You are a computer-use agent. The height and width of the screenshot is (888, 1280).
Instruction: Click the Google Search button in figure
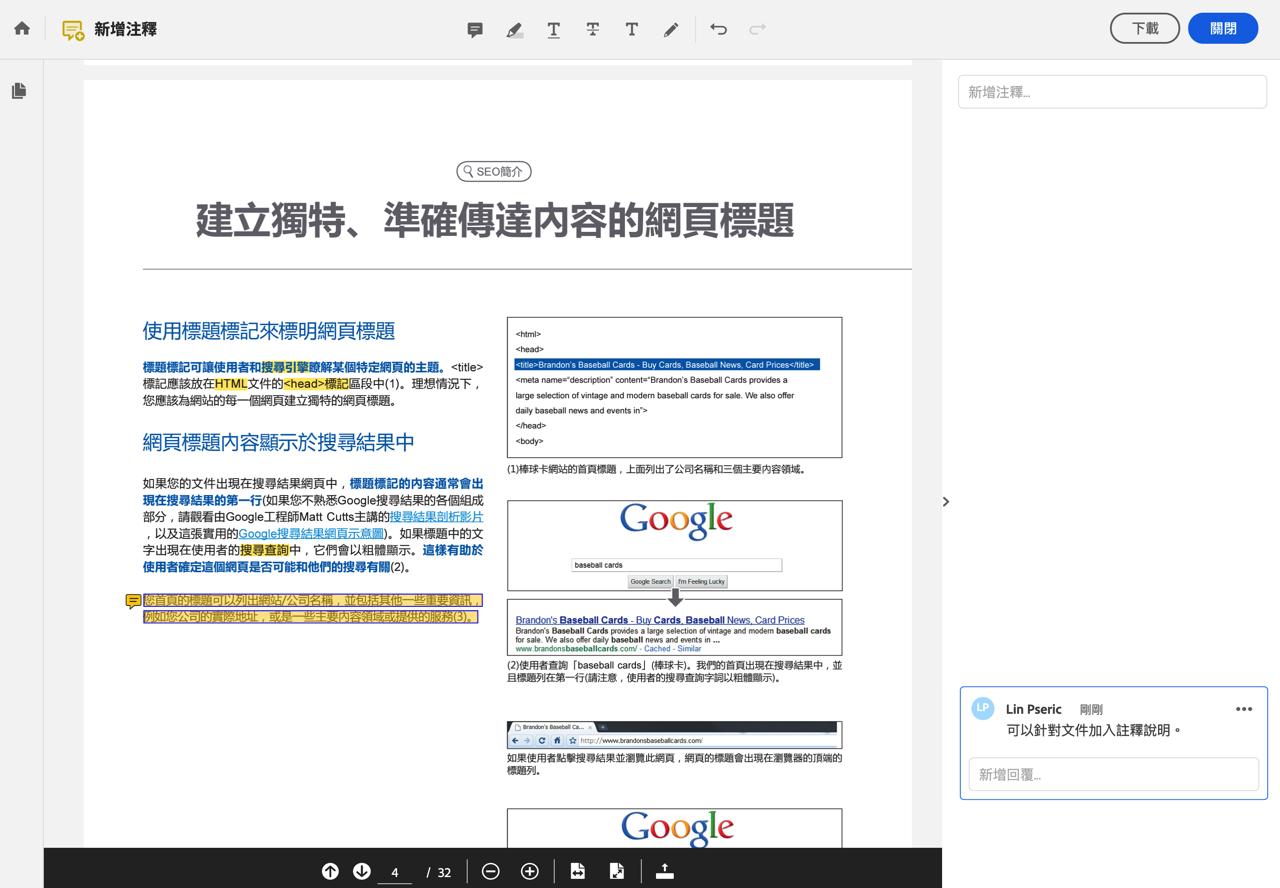click(650, 582)
